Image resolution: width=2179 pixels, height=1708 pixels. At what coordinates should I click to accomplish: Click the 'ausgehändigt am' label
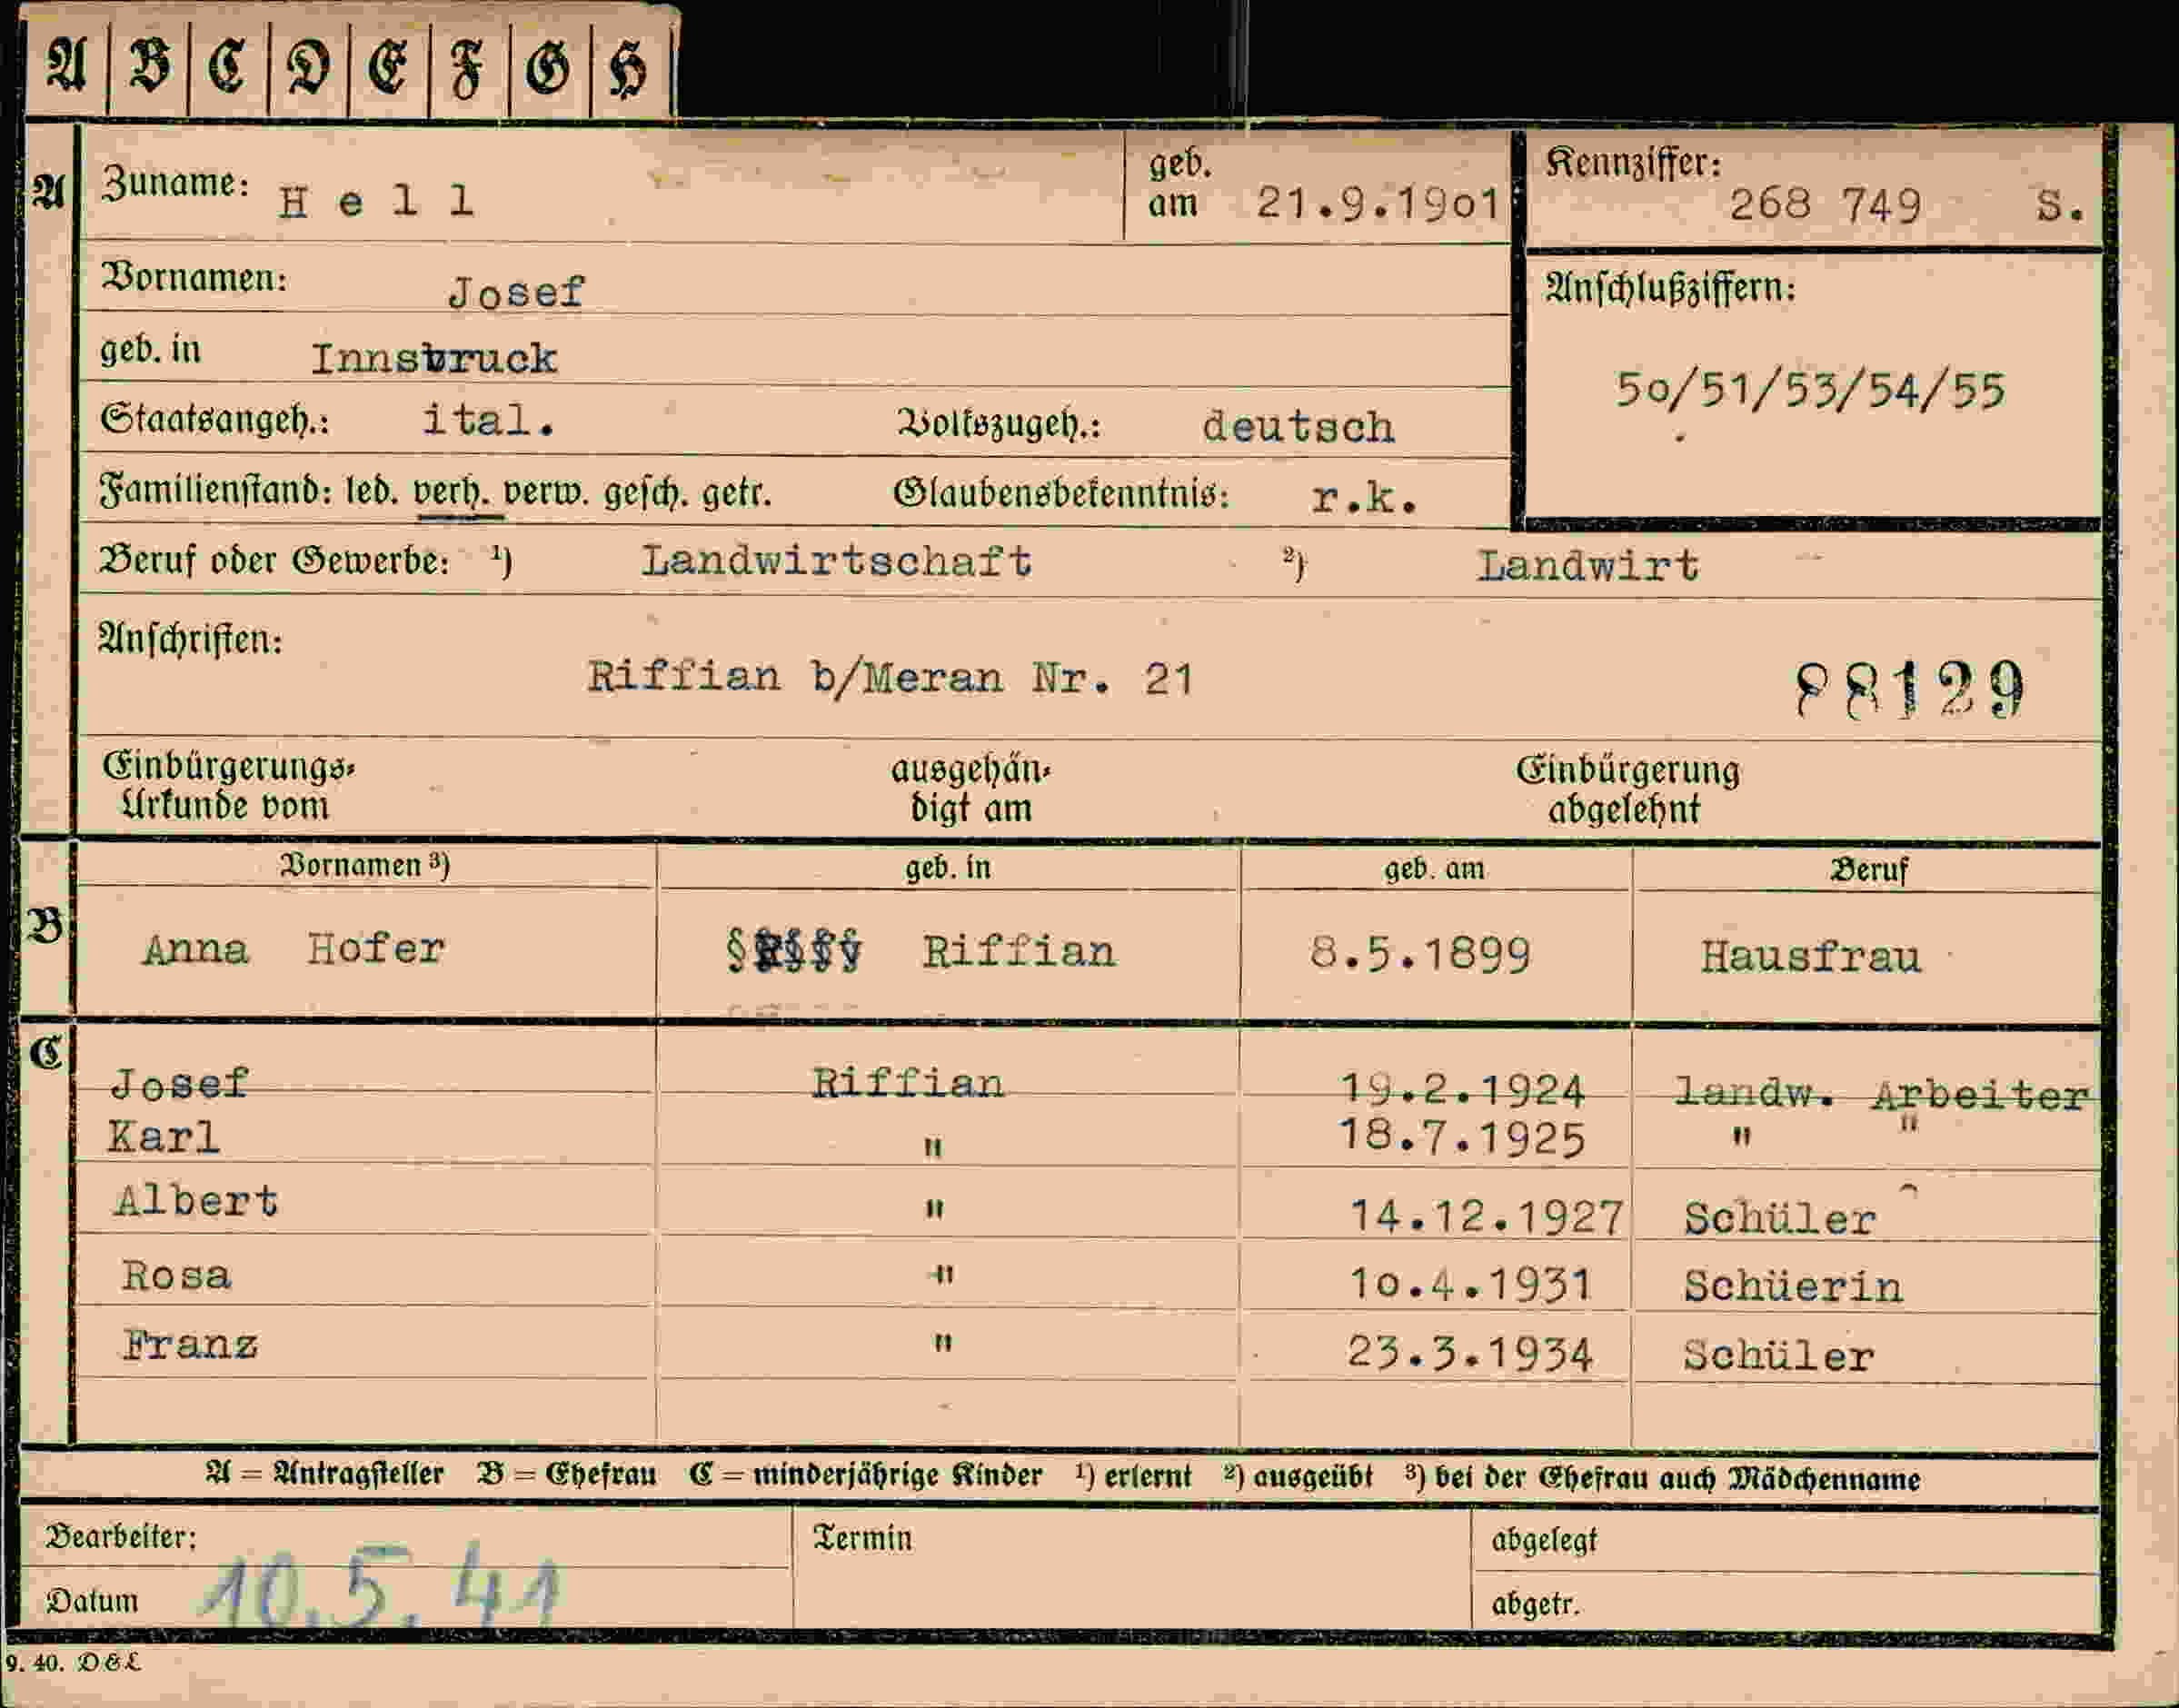(x=970, y=789)
